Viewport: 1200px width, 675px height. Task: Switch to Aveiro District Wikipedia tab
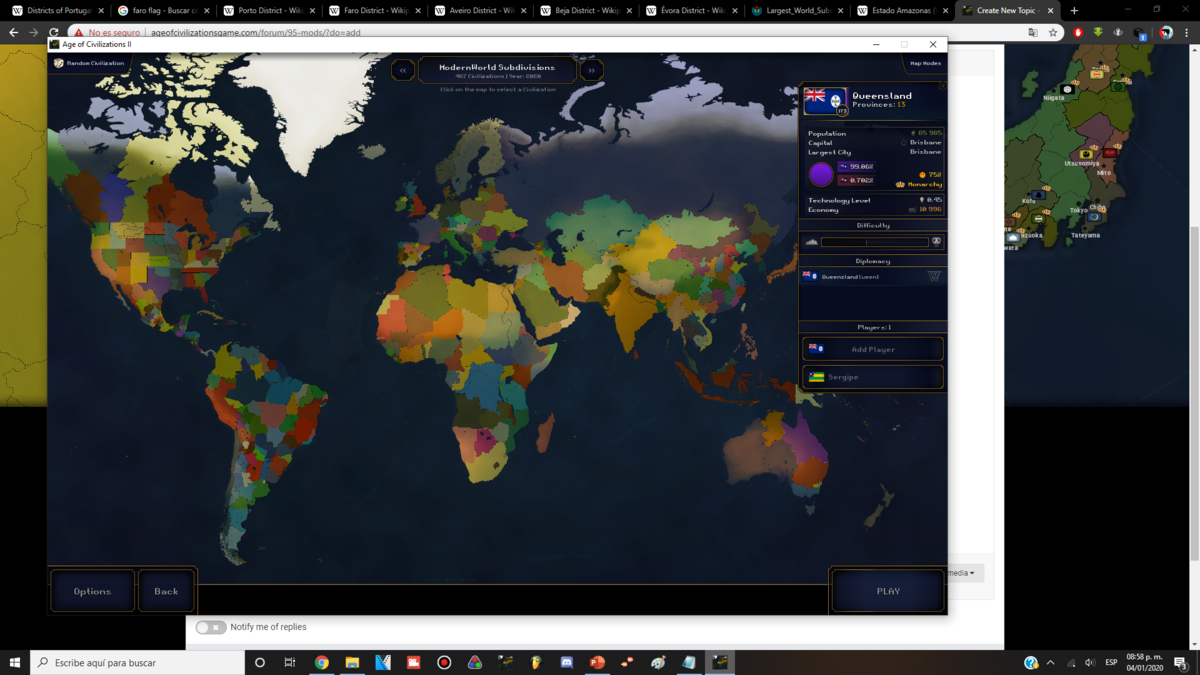[x=482, y=10]
